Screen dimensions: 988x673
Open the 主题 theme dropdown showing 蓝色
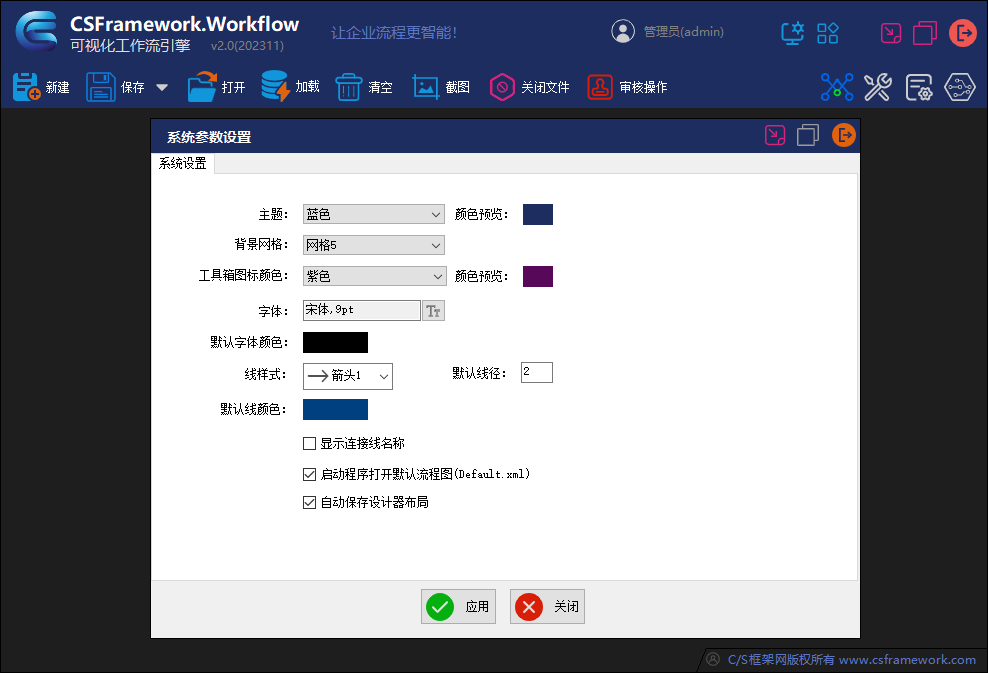click(374, 214)
